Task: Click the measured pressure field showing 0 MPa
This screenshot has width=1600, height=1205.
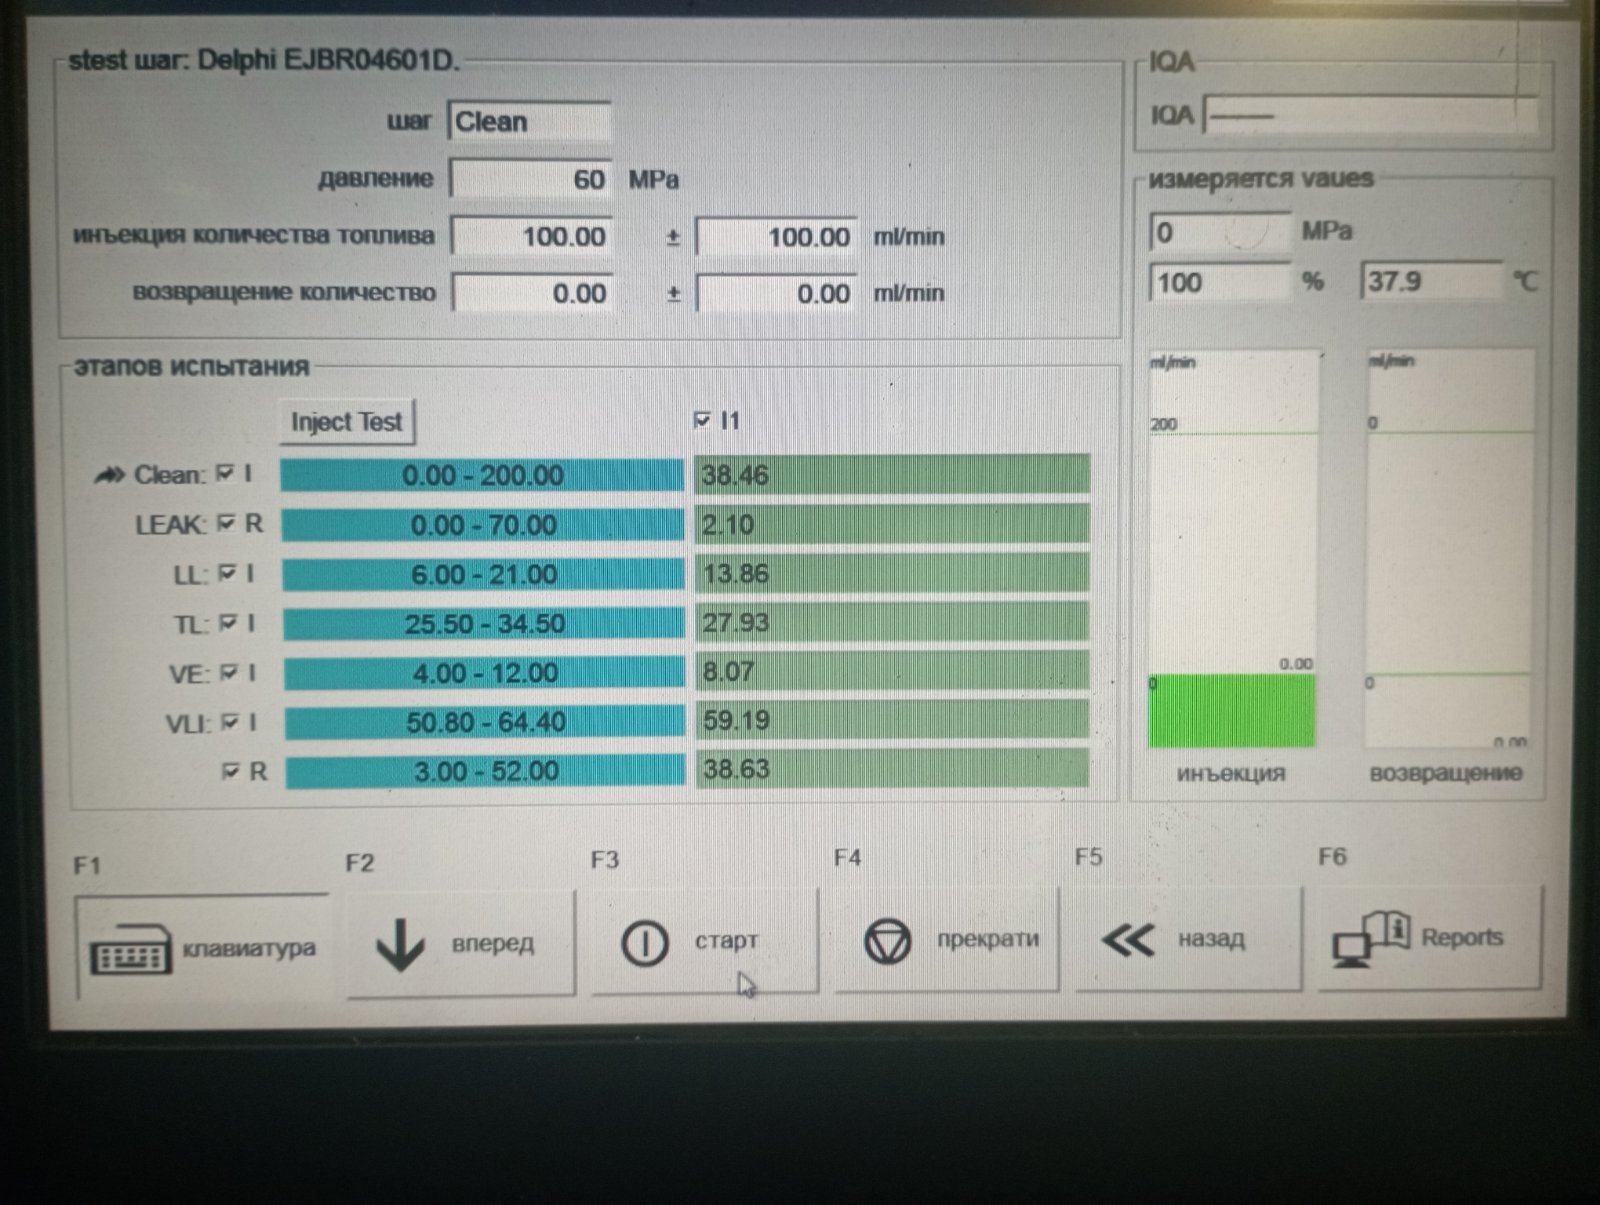Action: (x=1221, y=232)
